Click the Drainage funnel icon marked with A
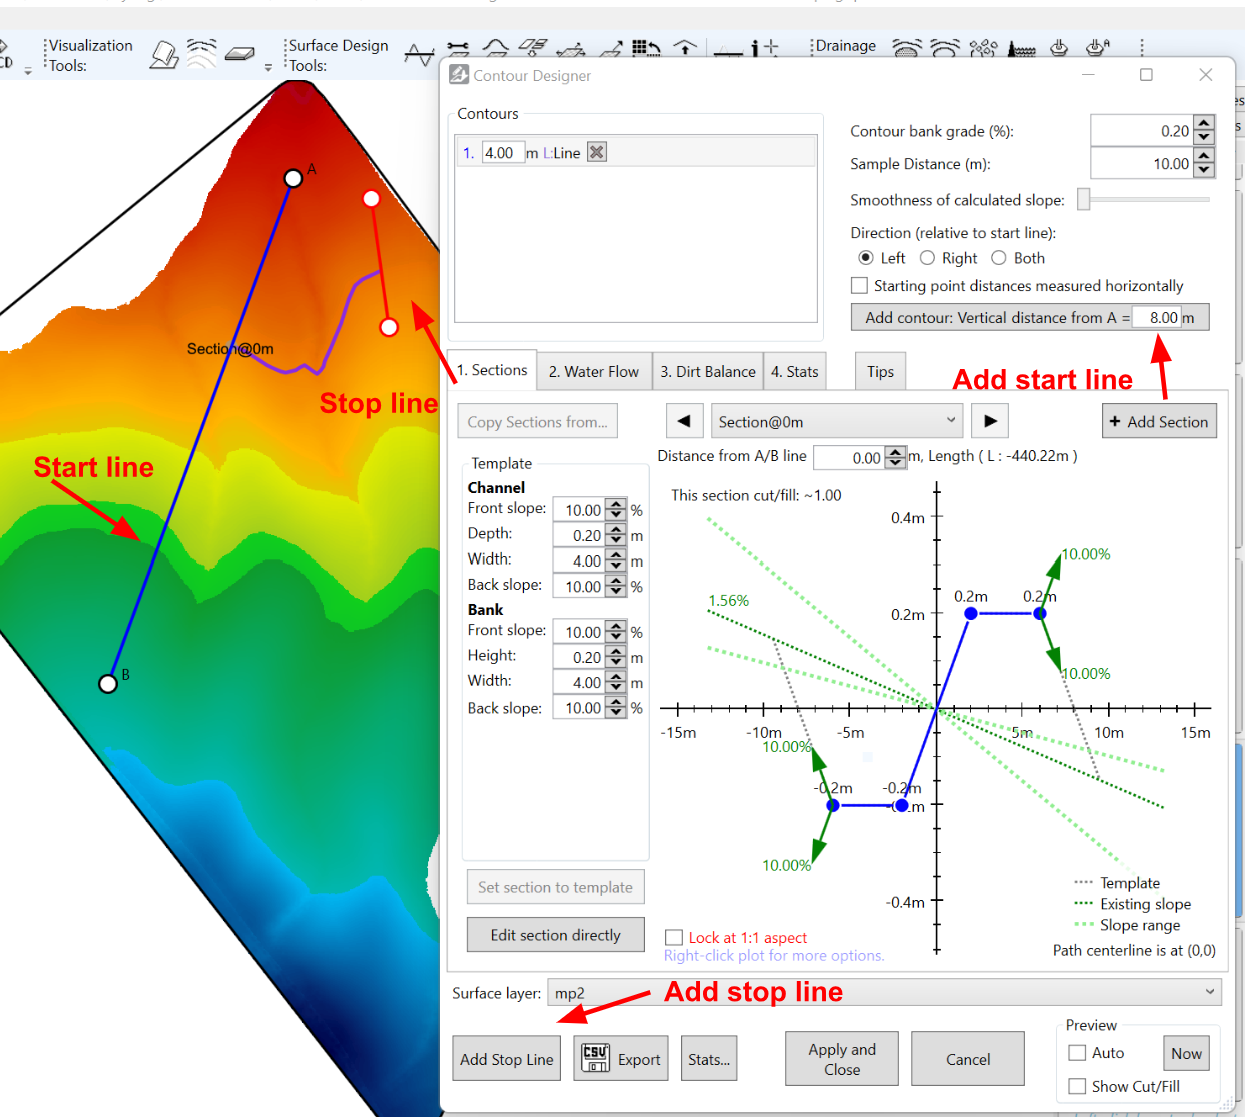The height and width of the screenshot is (1120, 1248). tap(1098, 48)
